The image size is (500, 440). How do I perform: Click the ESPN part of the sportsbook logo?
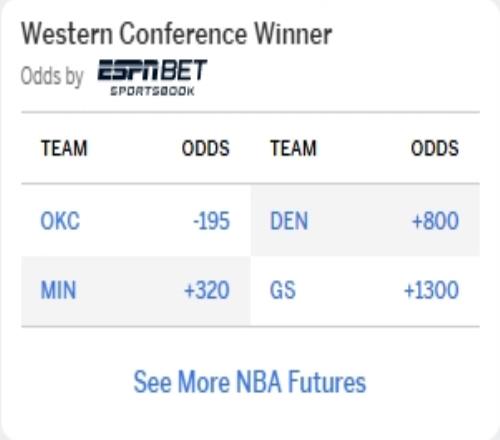pos(129,70)
